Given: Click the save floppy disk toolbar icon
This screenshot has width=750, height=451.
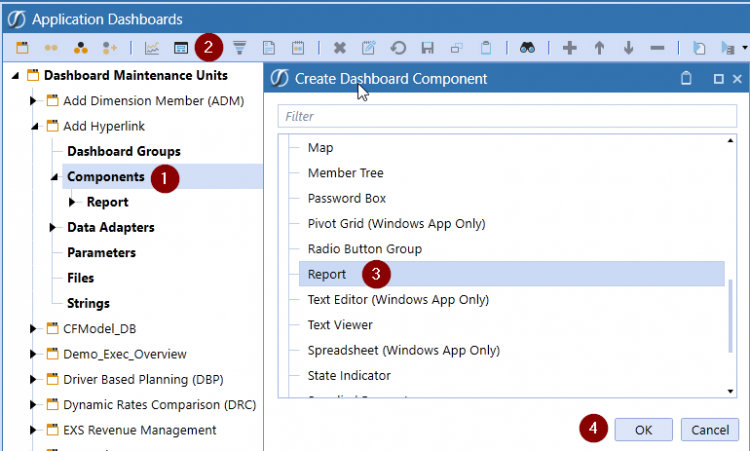Looking at the screenshot, I should pos(427,48).
